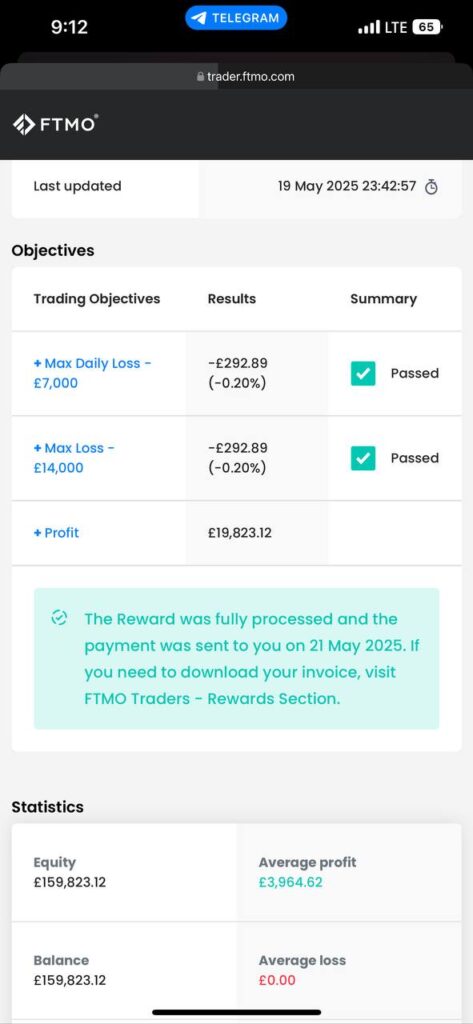Screen dimensions: 473x1024
Task: Tap the Average profit £3,964.62 value
Action: coord(290,883)
